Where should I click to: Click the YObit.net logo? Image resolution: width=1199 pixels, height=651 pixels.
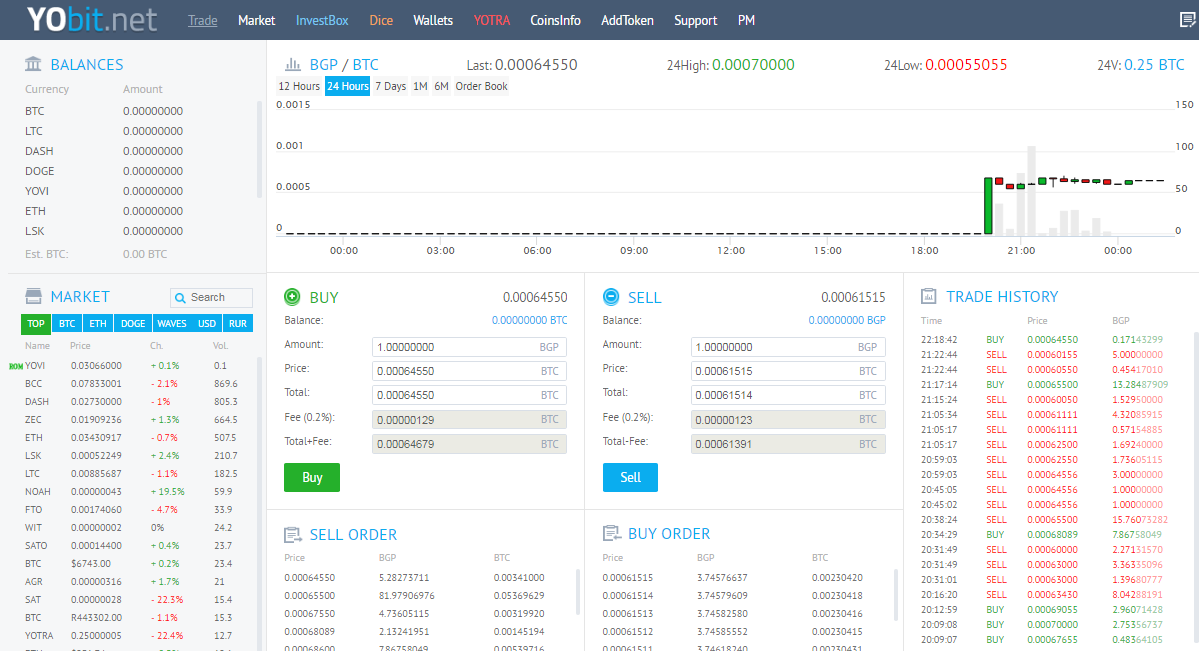(92, 20)
